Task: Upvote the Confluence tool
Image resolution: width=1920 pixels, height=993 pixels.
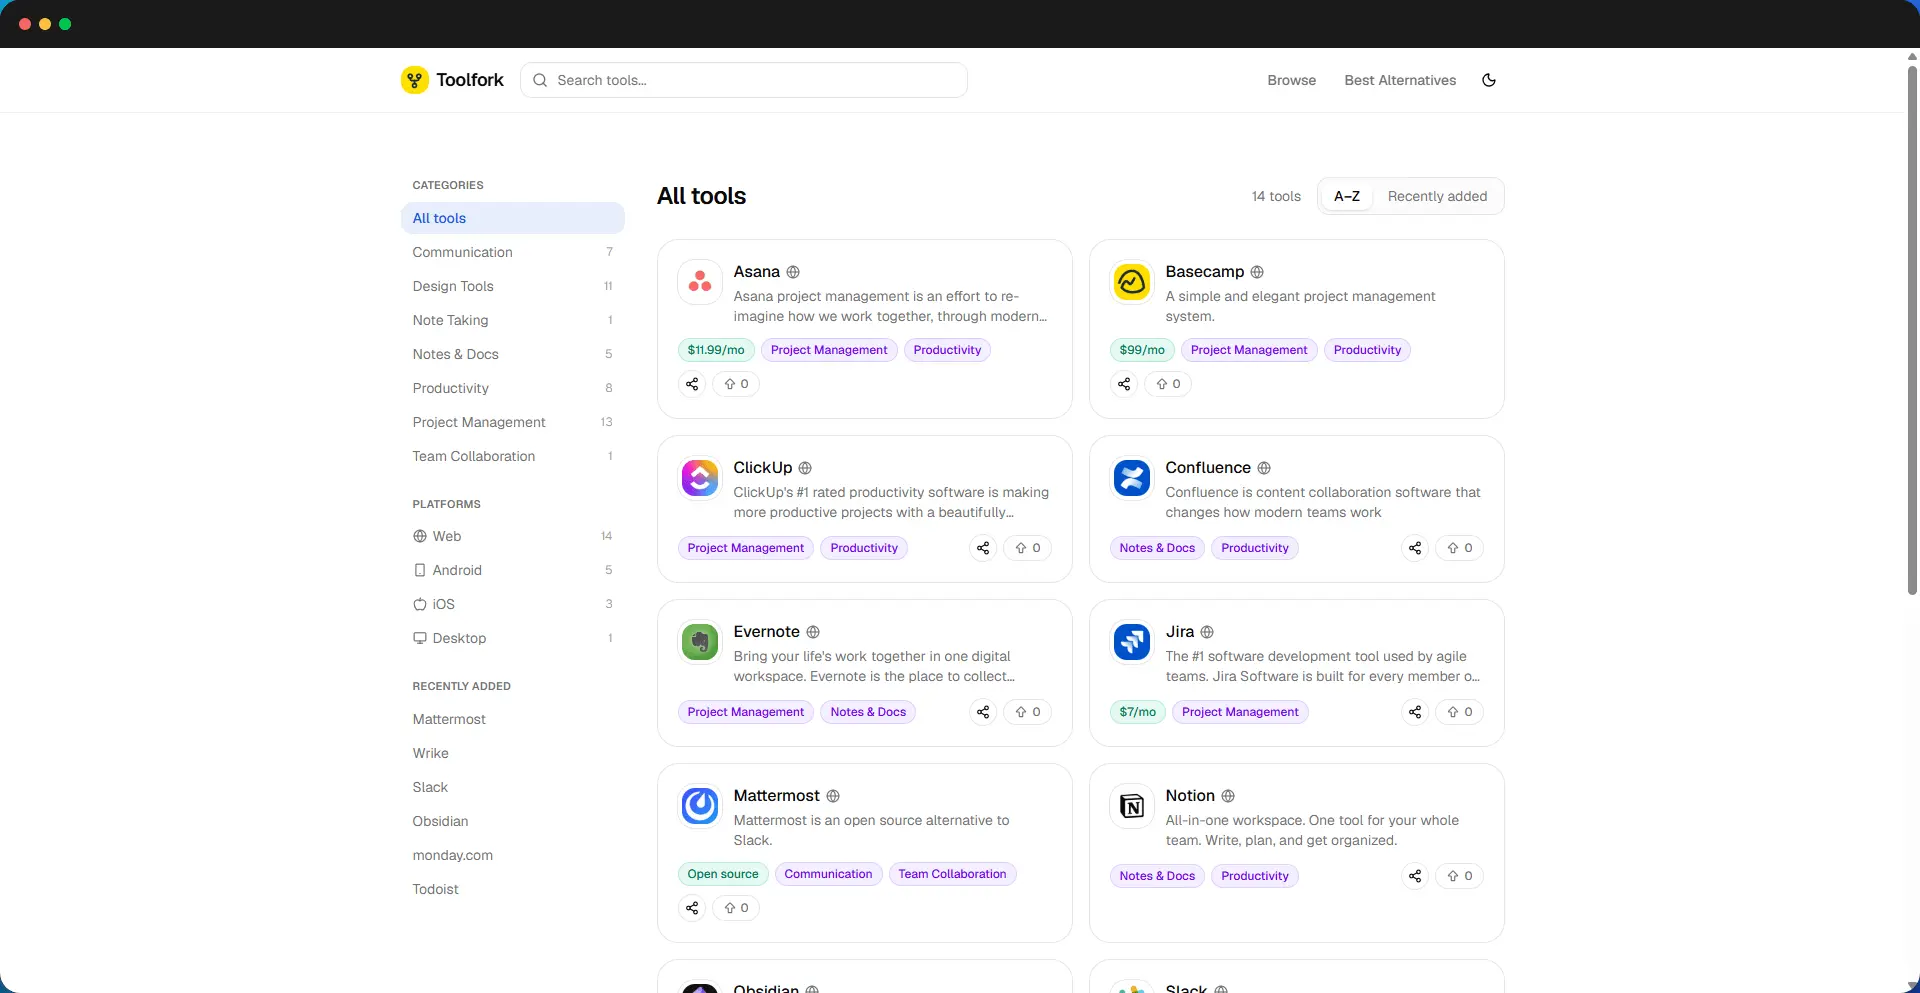Action: 1460,548
